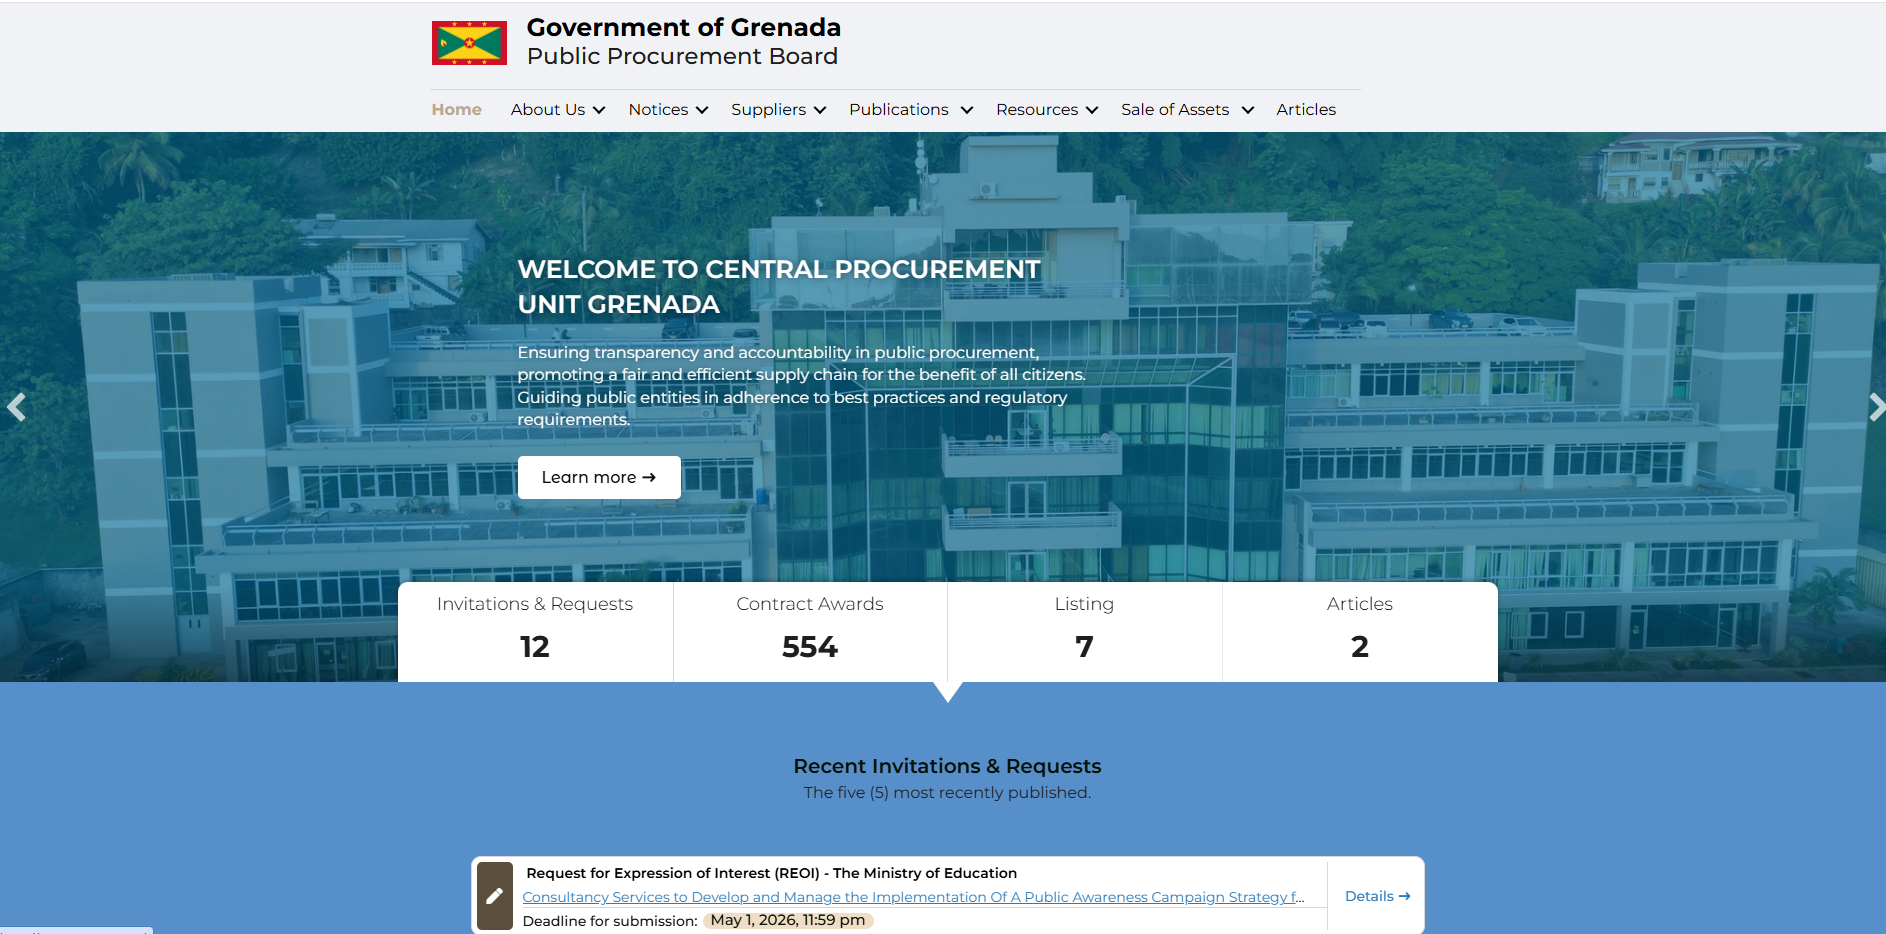Expand the Resources menu
Viewport: 1886px width, 934px height.
click(x=1046, y=110)
